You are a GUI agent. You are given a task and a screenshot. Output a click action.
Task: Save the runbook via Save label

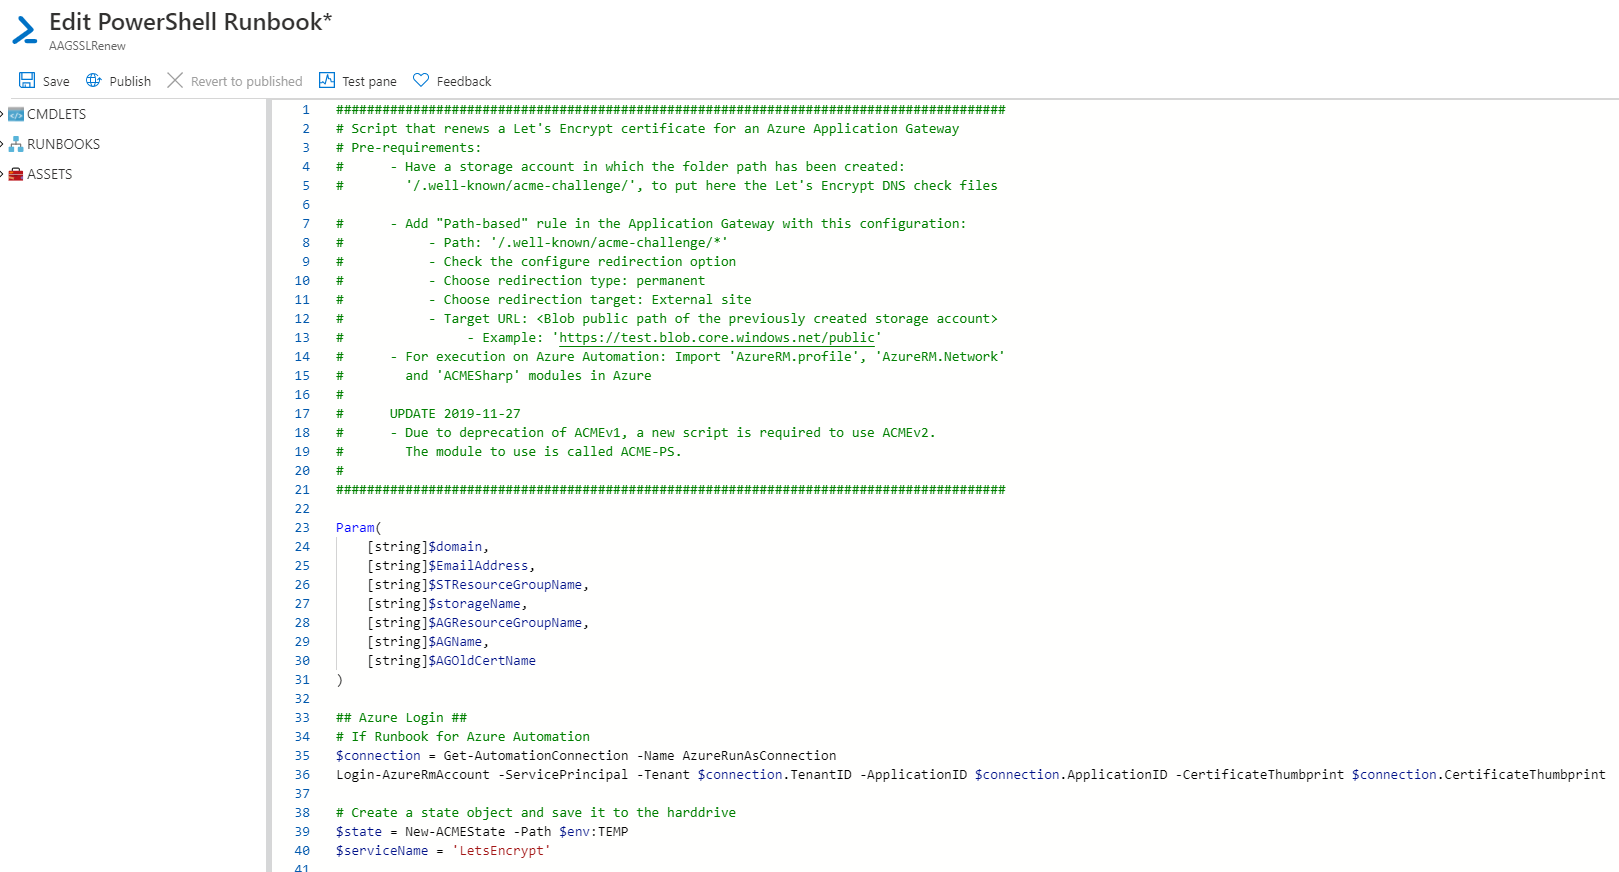coord(56,82)
